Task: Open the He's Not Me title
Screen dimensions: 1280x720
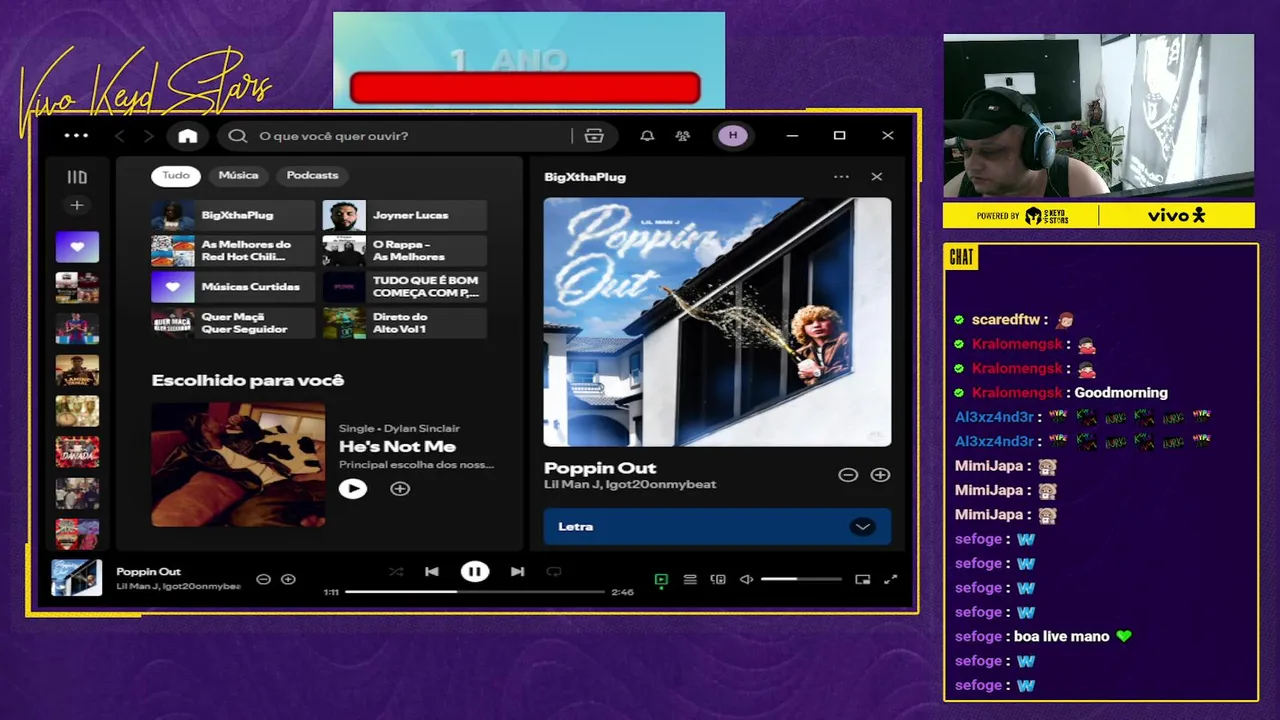Action: [397, 447]
